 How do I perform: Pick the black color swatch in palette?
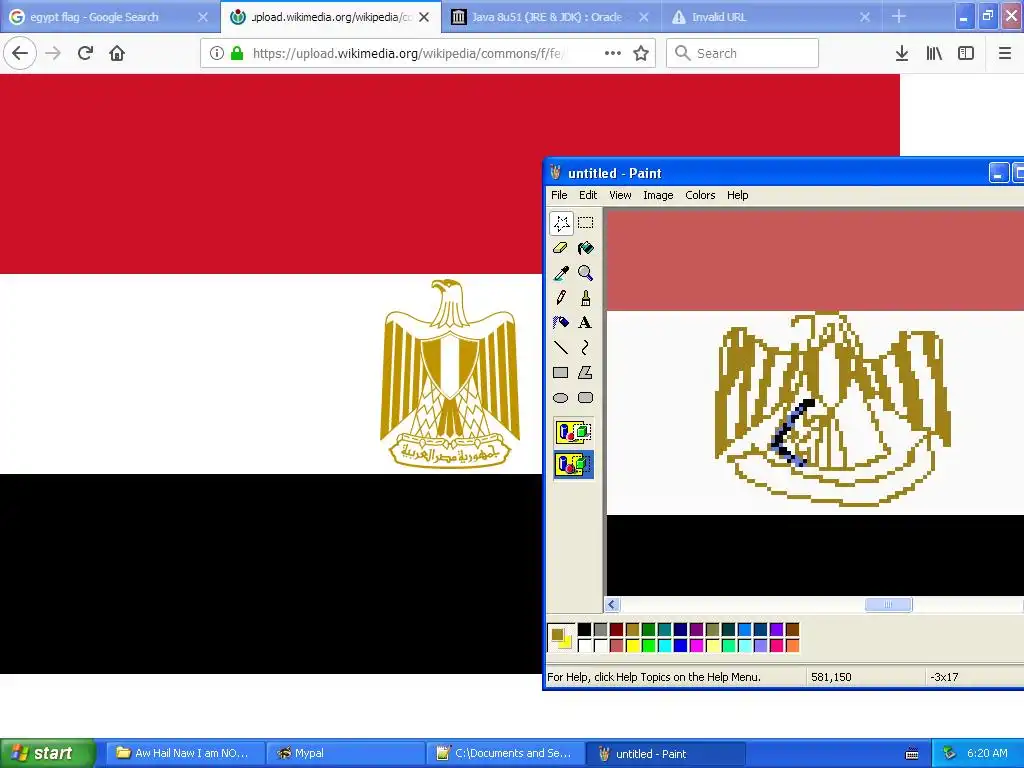pyautogui.click(x=584, y=630)
